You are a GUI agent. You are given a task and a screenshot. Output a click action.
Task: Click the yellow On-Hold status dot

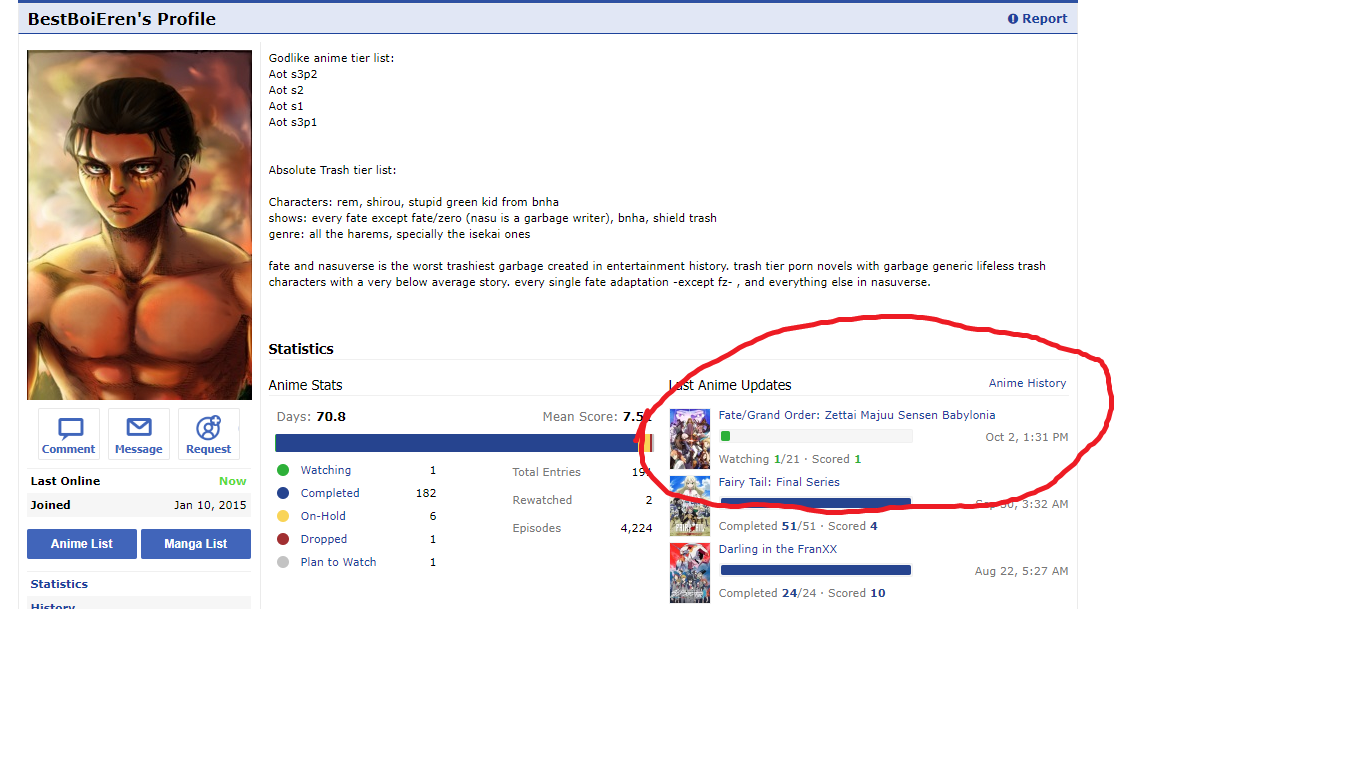(283, 516)
